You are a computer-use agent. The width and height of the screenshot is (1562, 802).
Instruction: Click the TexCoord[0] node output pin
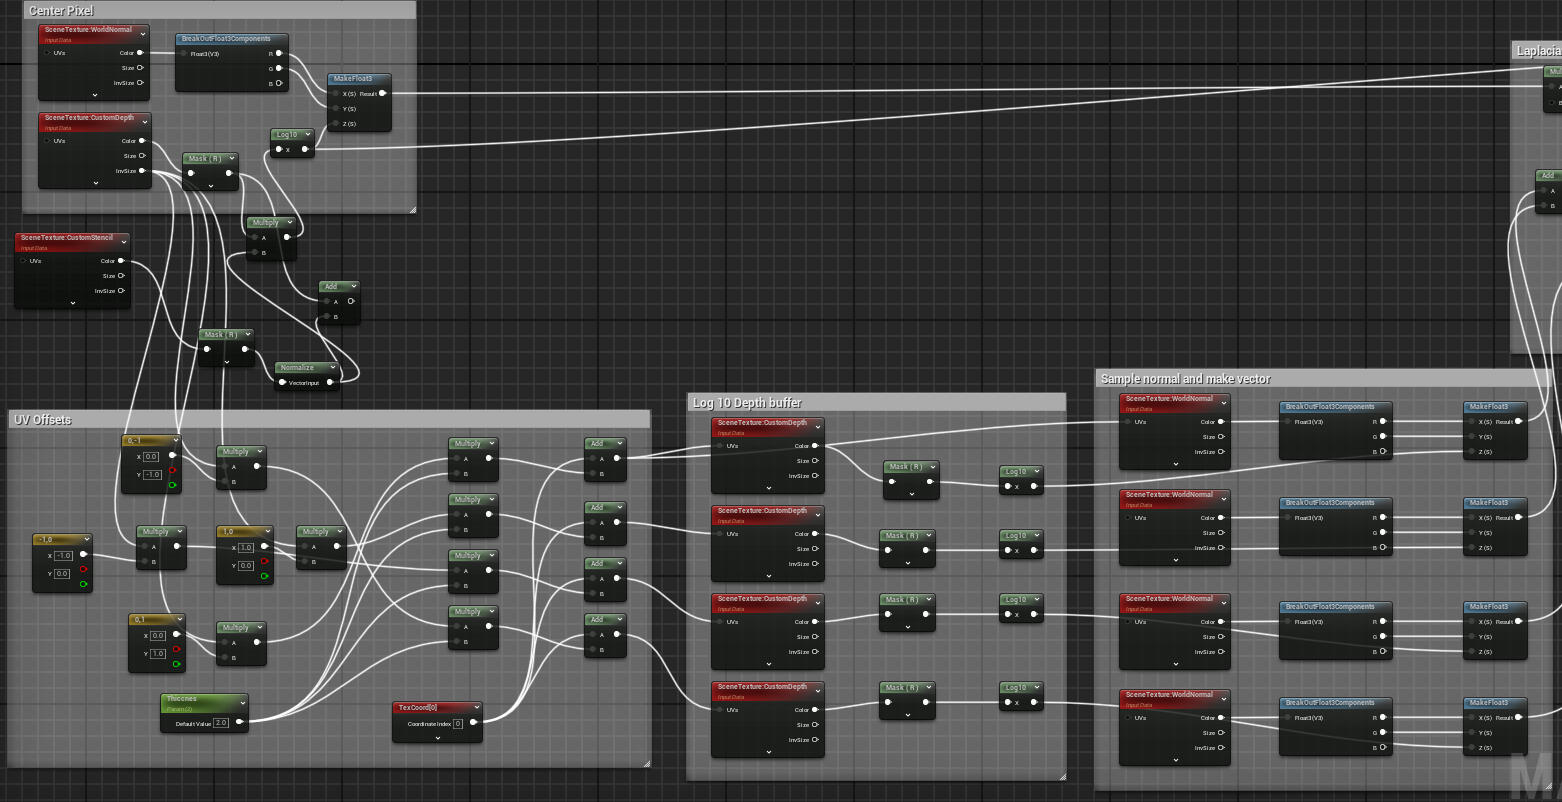(x=473, y=722)
